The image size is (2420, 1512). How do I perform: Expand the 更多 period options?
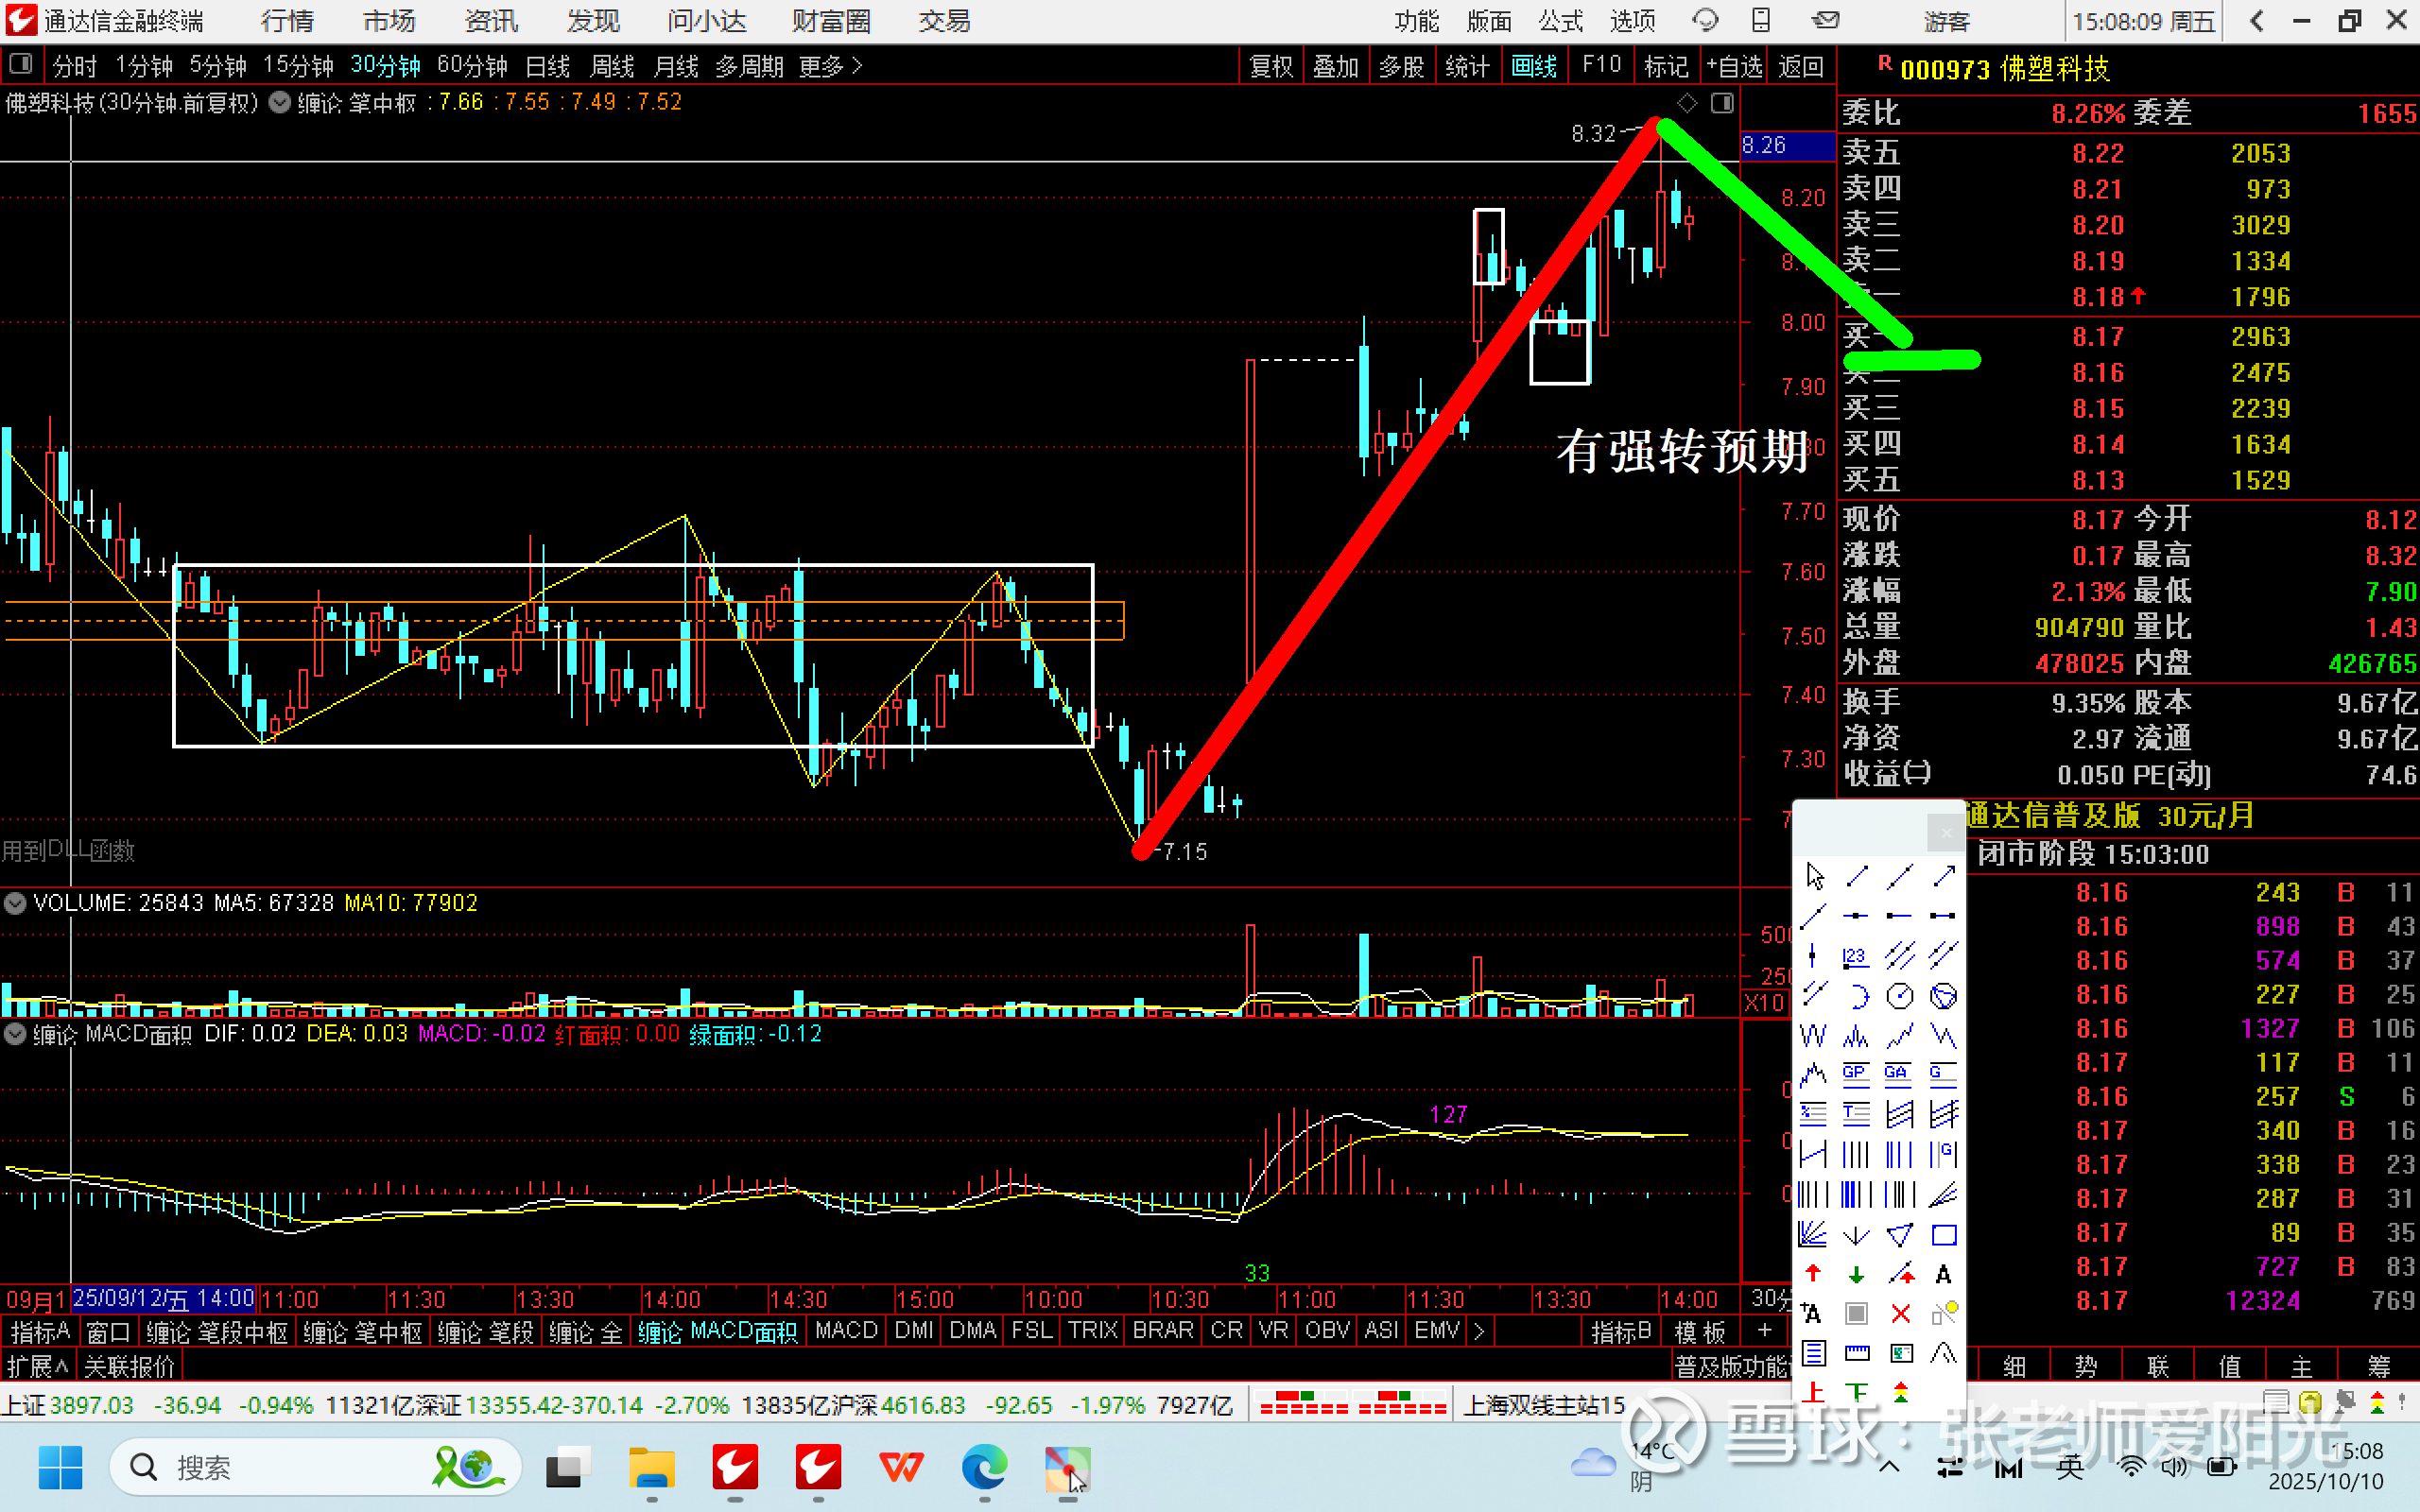click(x=830, y=67)
